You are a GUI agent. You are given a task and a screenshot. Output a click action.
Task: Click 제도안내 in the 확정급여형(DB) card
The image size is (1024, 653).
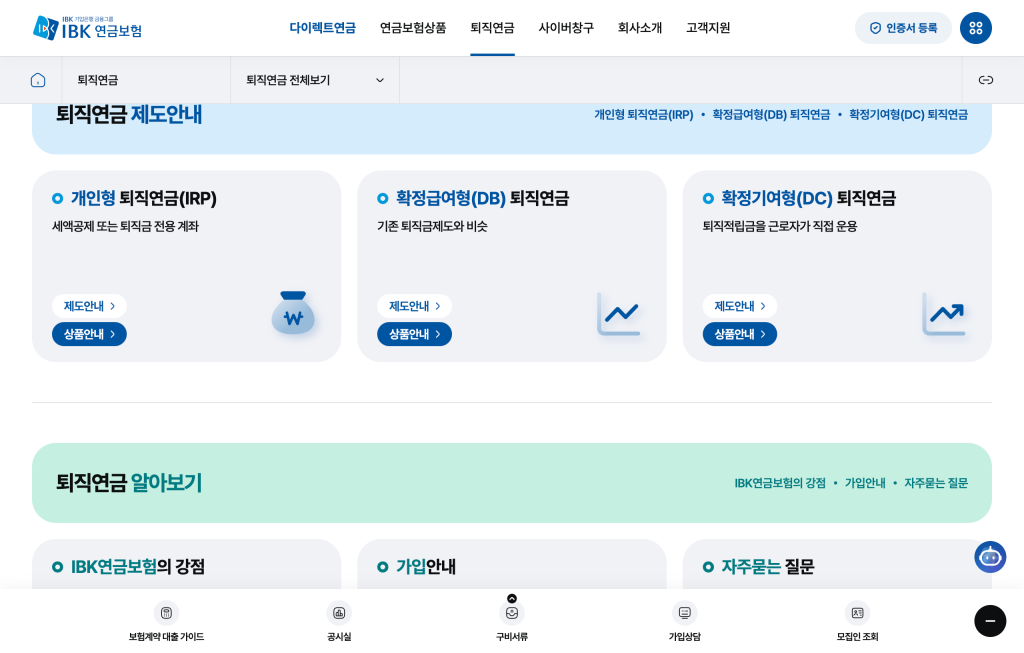[414, 306]
